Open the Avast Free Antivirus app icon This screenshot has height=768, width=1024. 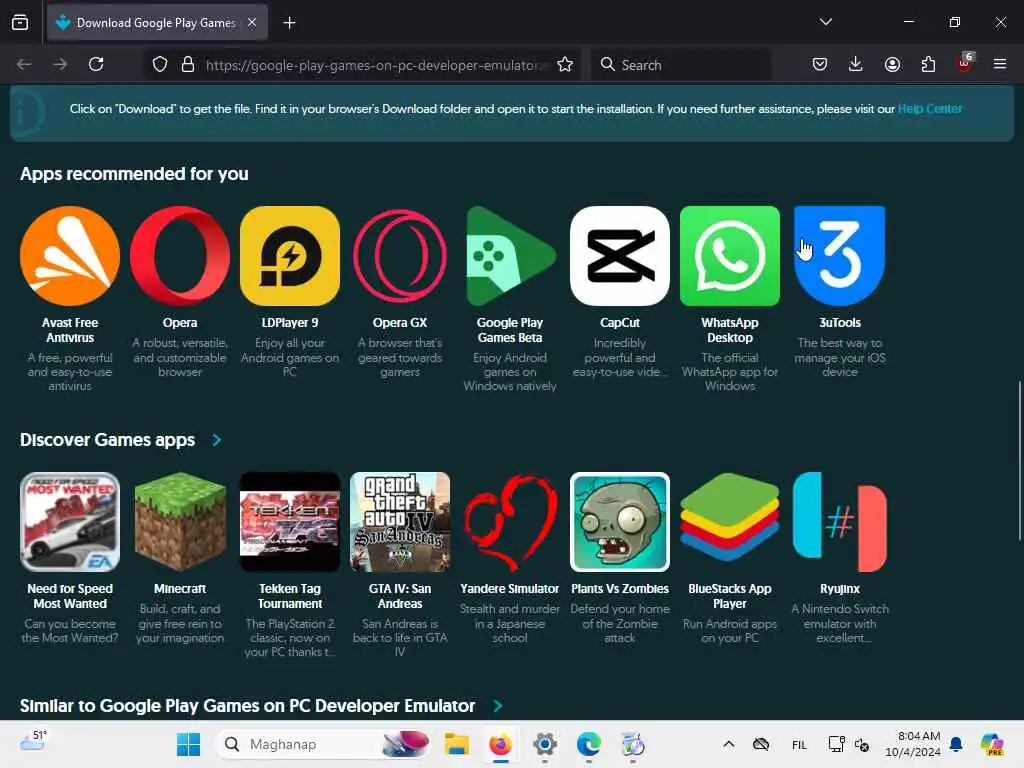point(70,256)
